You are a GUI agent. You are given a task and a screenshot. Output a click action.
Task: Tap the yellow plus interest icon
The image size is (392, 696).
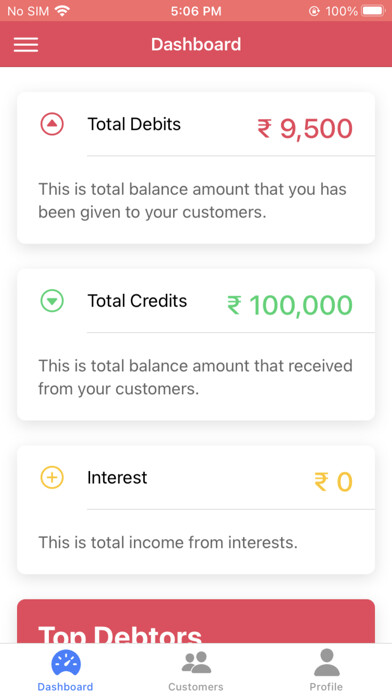(52, 478)
